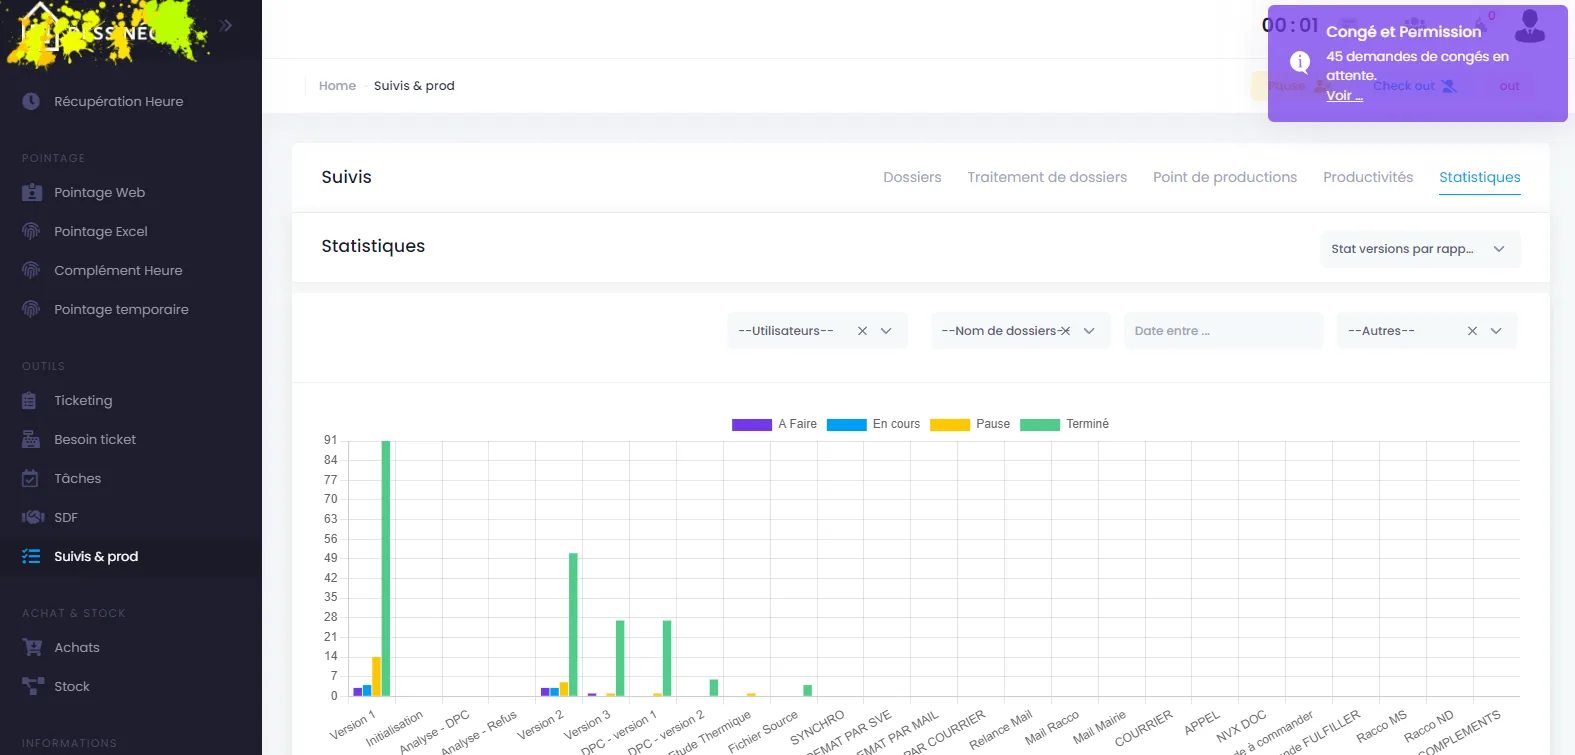Image resolution: width=1575 pixels, height=755 pixels.
Task: Expand the --Autres-- dropdown arrow
Action: tap(1496, 331)
